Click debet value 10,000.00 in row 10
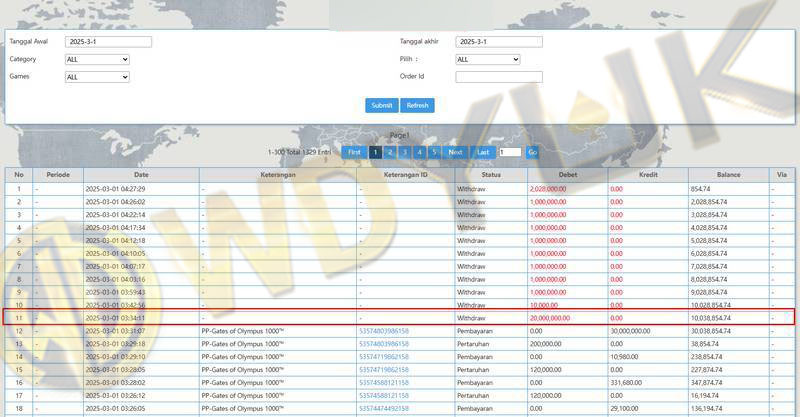 pos(544,305)
